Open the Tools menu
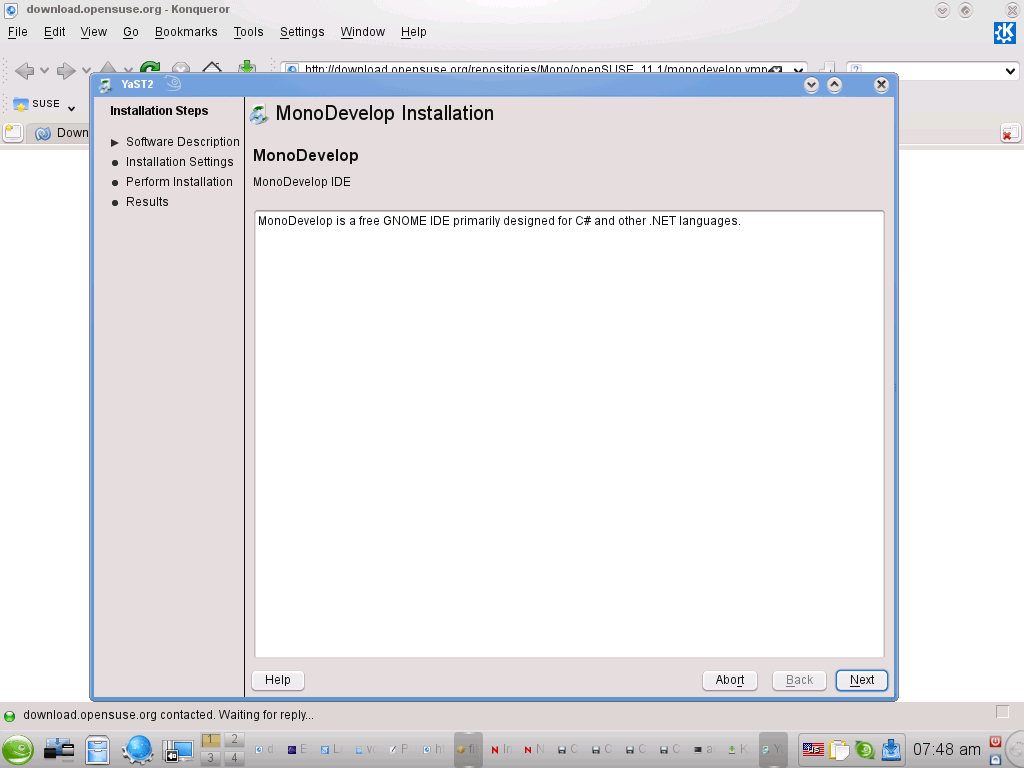The height and width of the screenshot is (768, 1024). (248, 32)
